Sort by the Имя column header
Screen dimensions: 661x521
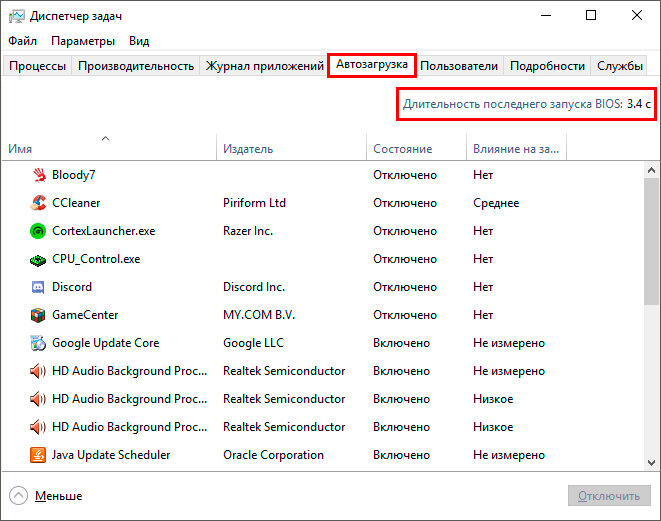110,149
